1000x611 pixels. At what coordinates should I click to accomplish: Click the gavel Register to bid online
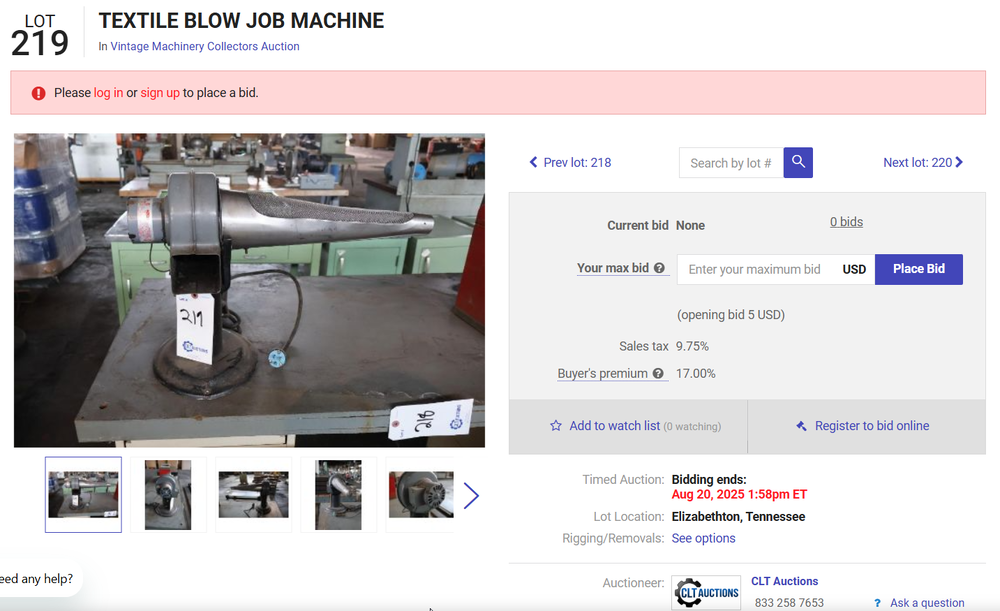[x=801, y=426]
